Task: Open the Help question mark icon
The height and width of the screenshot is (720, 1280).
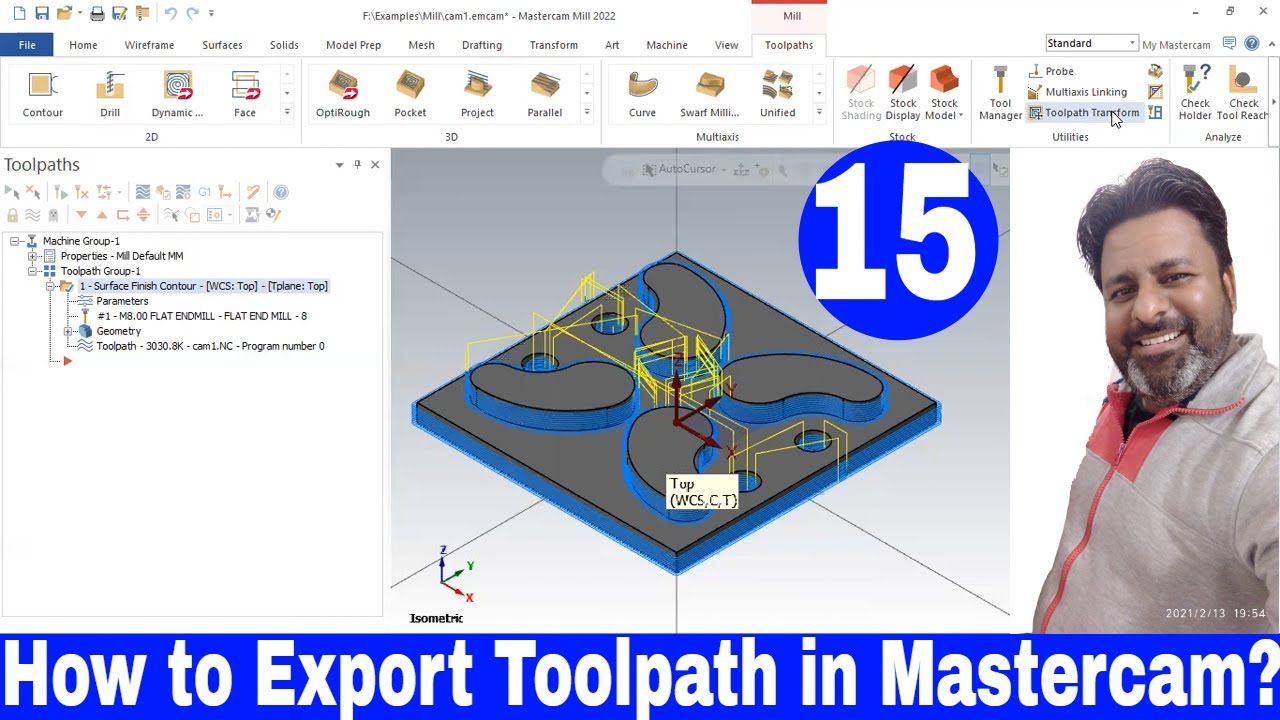Action: (x=1251, y=44)
